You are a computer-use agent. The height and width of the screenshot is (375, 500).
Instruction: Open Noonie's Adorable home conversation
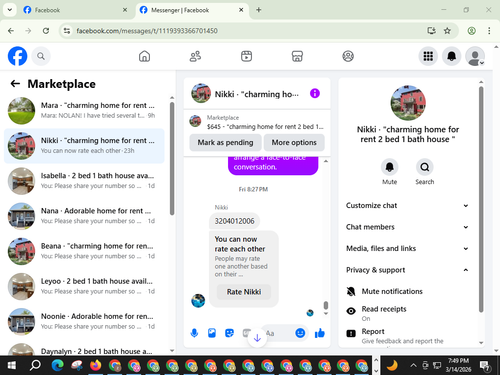(84, 321)
